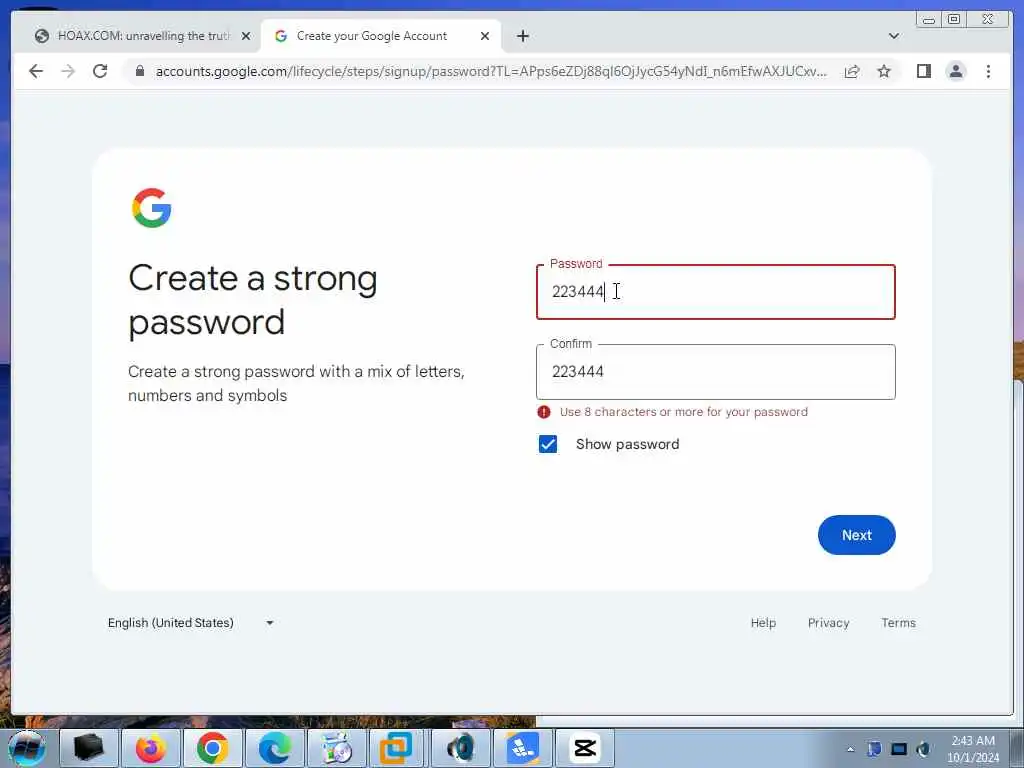Screen dimensions: 1024x768
Task: Go back using the browser back arrow
Action: coord(36,71)
